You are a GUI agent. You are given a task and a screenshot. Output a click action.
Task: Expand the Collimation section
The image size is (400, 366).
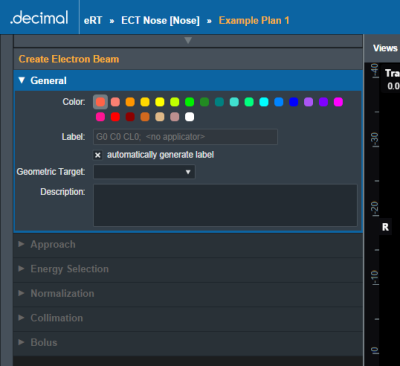tap(188, 318)
